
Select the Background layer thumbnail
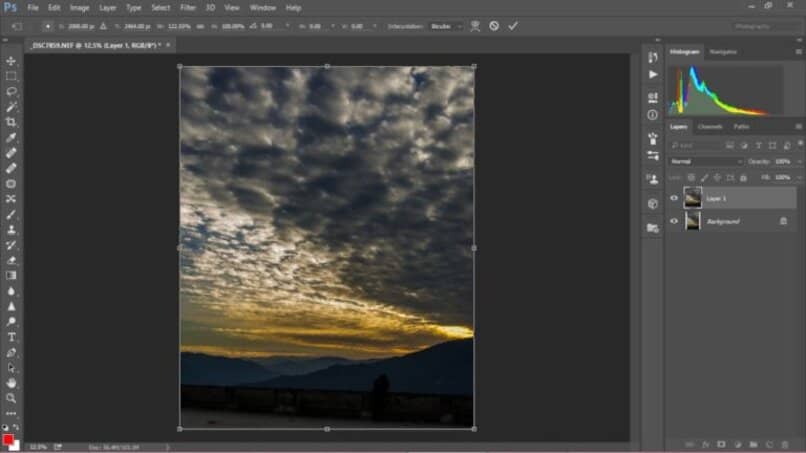(x=692, y=221)
